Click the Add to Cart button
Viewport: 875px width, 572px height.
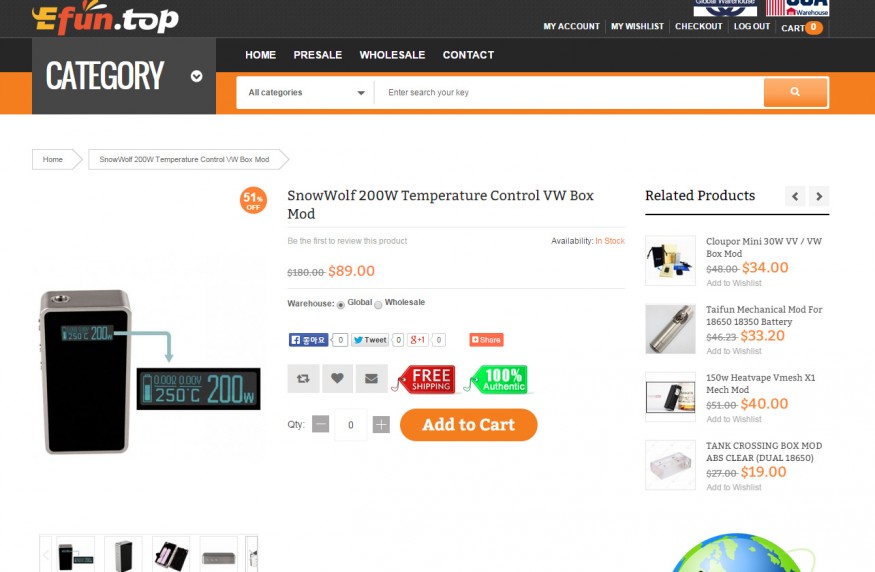click(469, 425)
